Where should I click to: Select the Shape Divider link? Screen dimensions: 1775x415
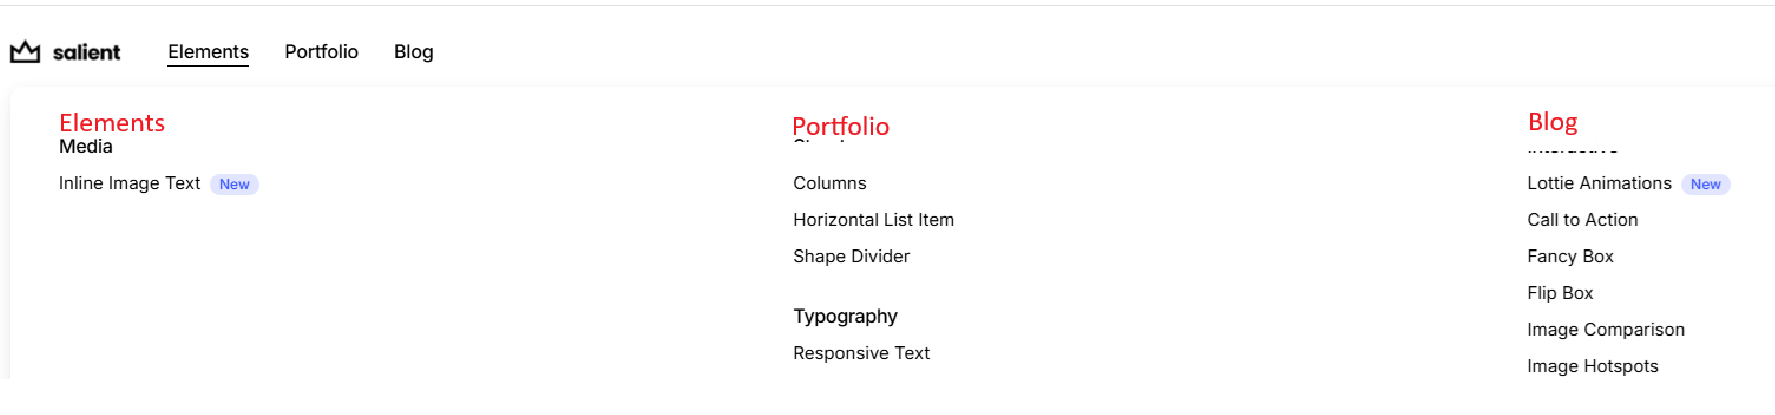(851, 256)
